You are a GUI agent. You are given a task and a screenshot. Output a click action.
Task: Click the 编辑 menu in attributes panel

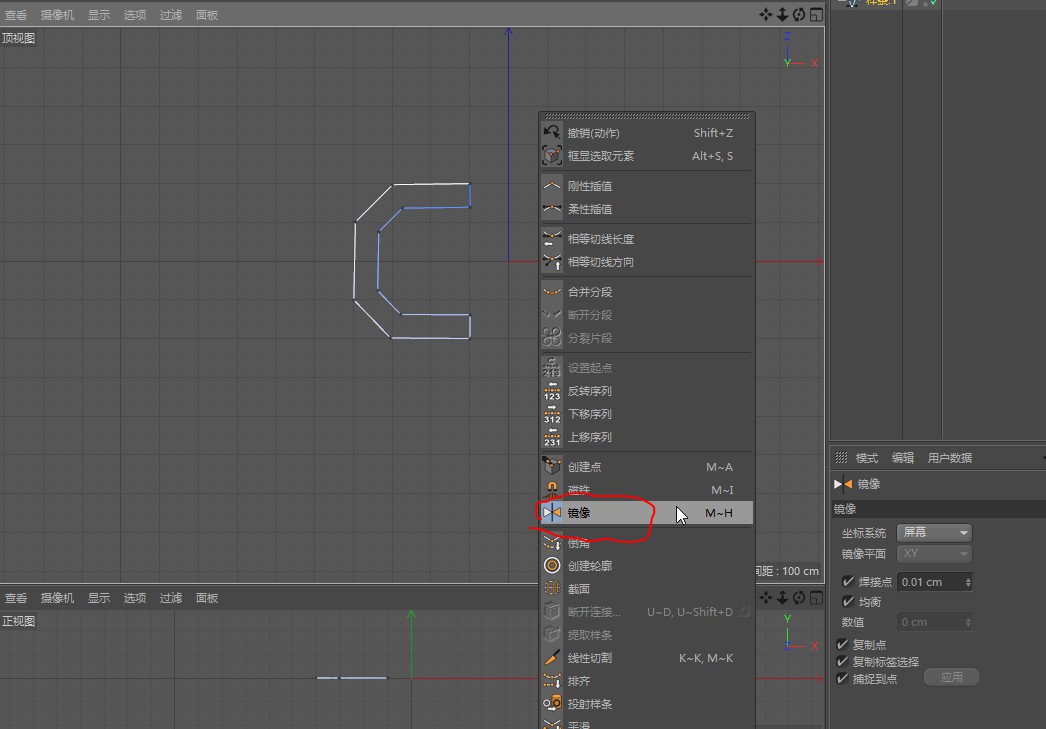pyautogui.click(x=902, y=458)
